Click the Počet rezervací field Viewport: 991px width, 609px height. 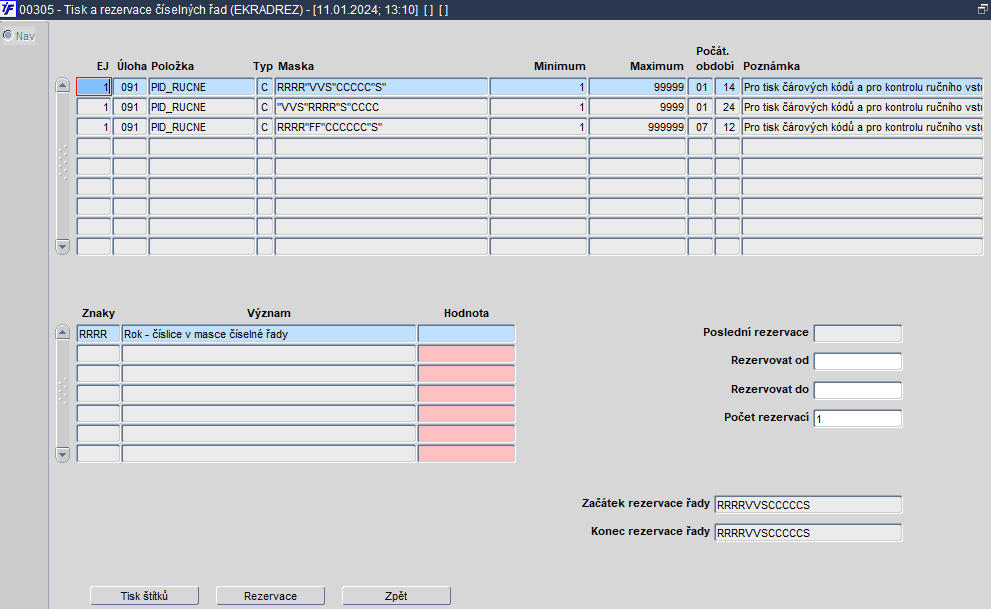pos(858,418)
